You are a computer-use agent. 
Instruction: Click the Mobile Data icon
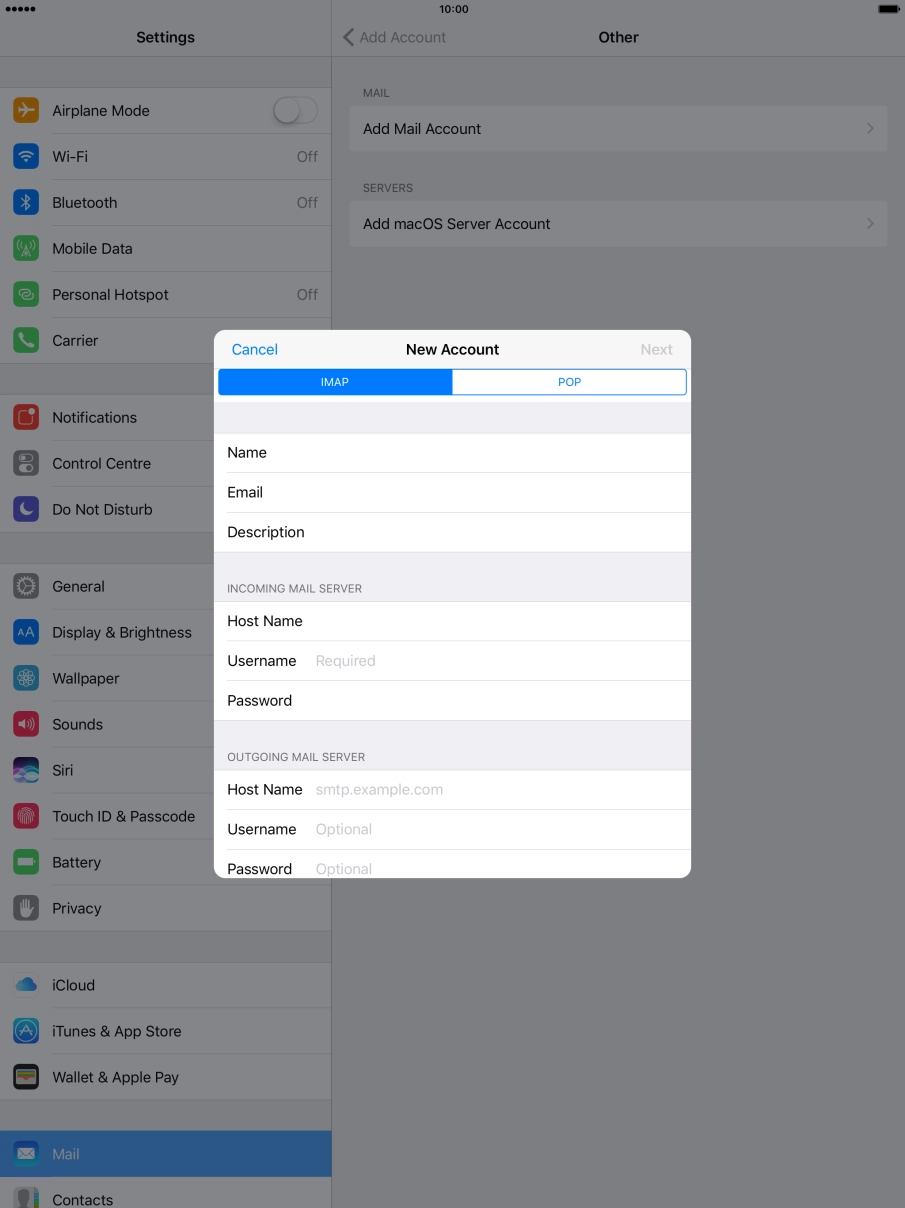point(26,248)
